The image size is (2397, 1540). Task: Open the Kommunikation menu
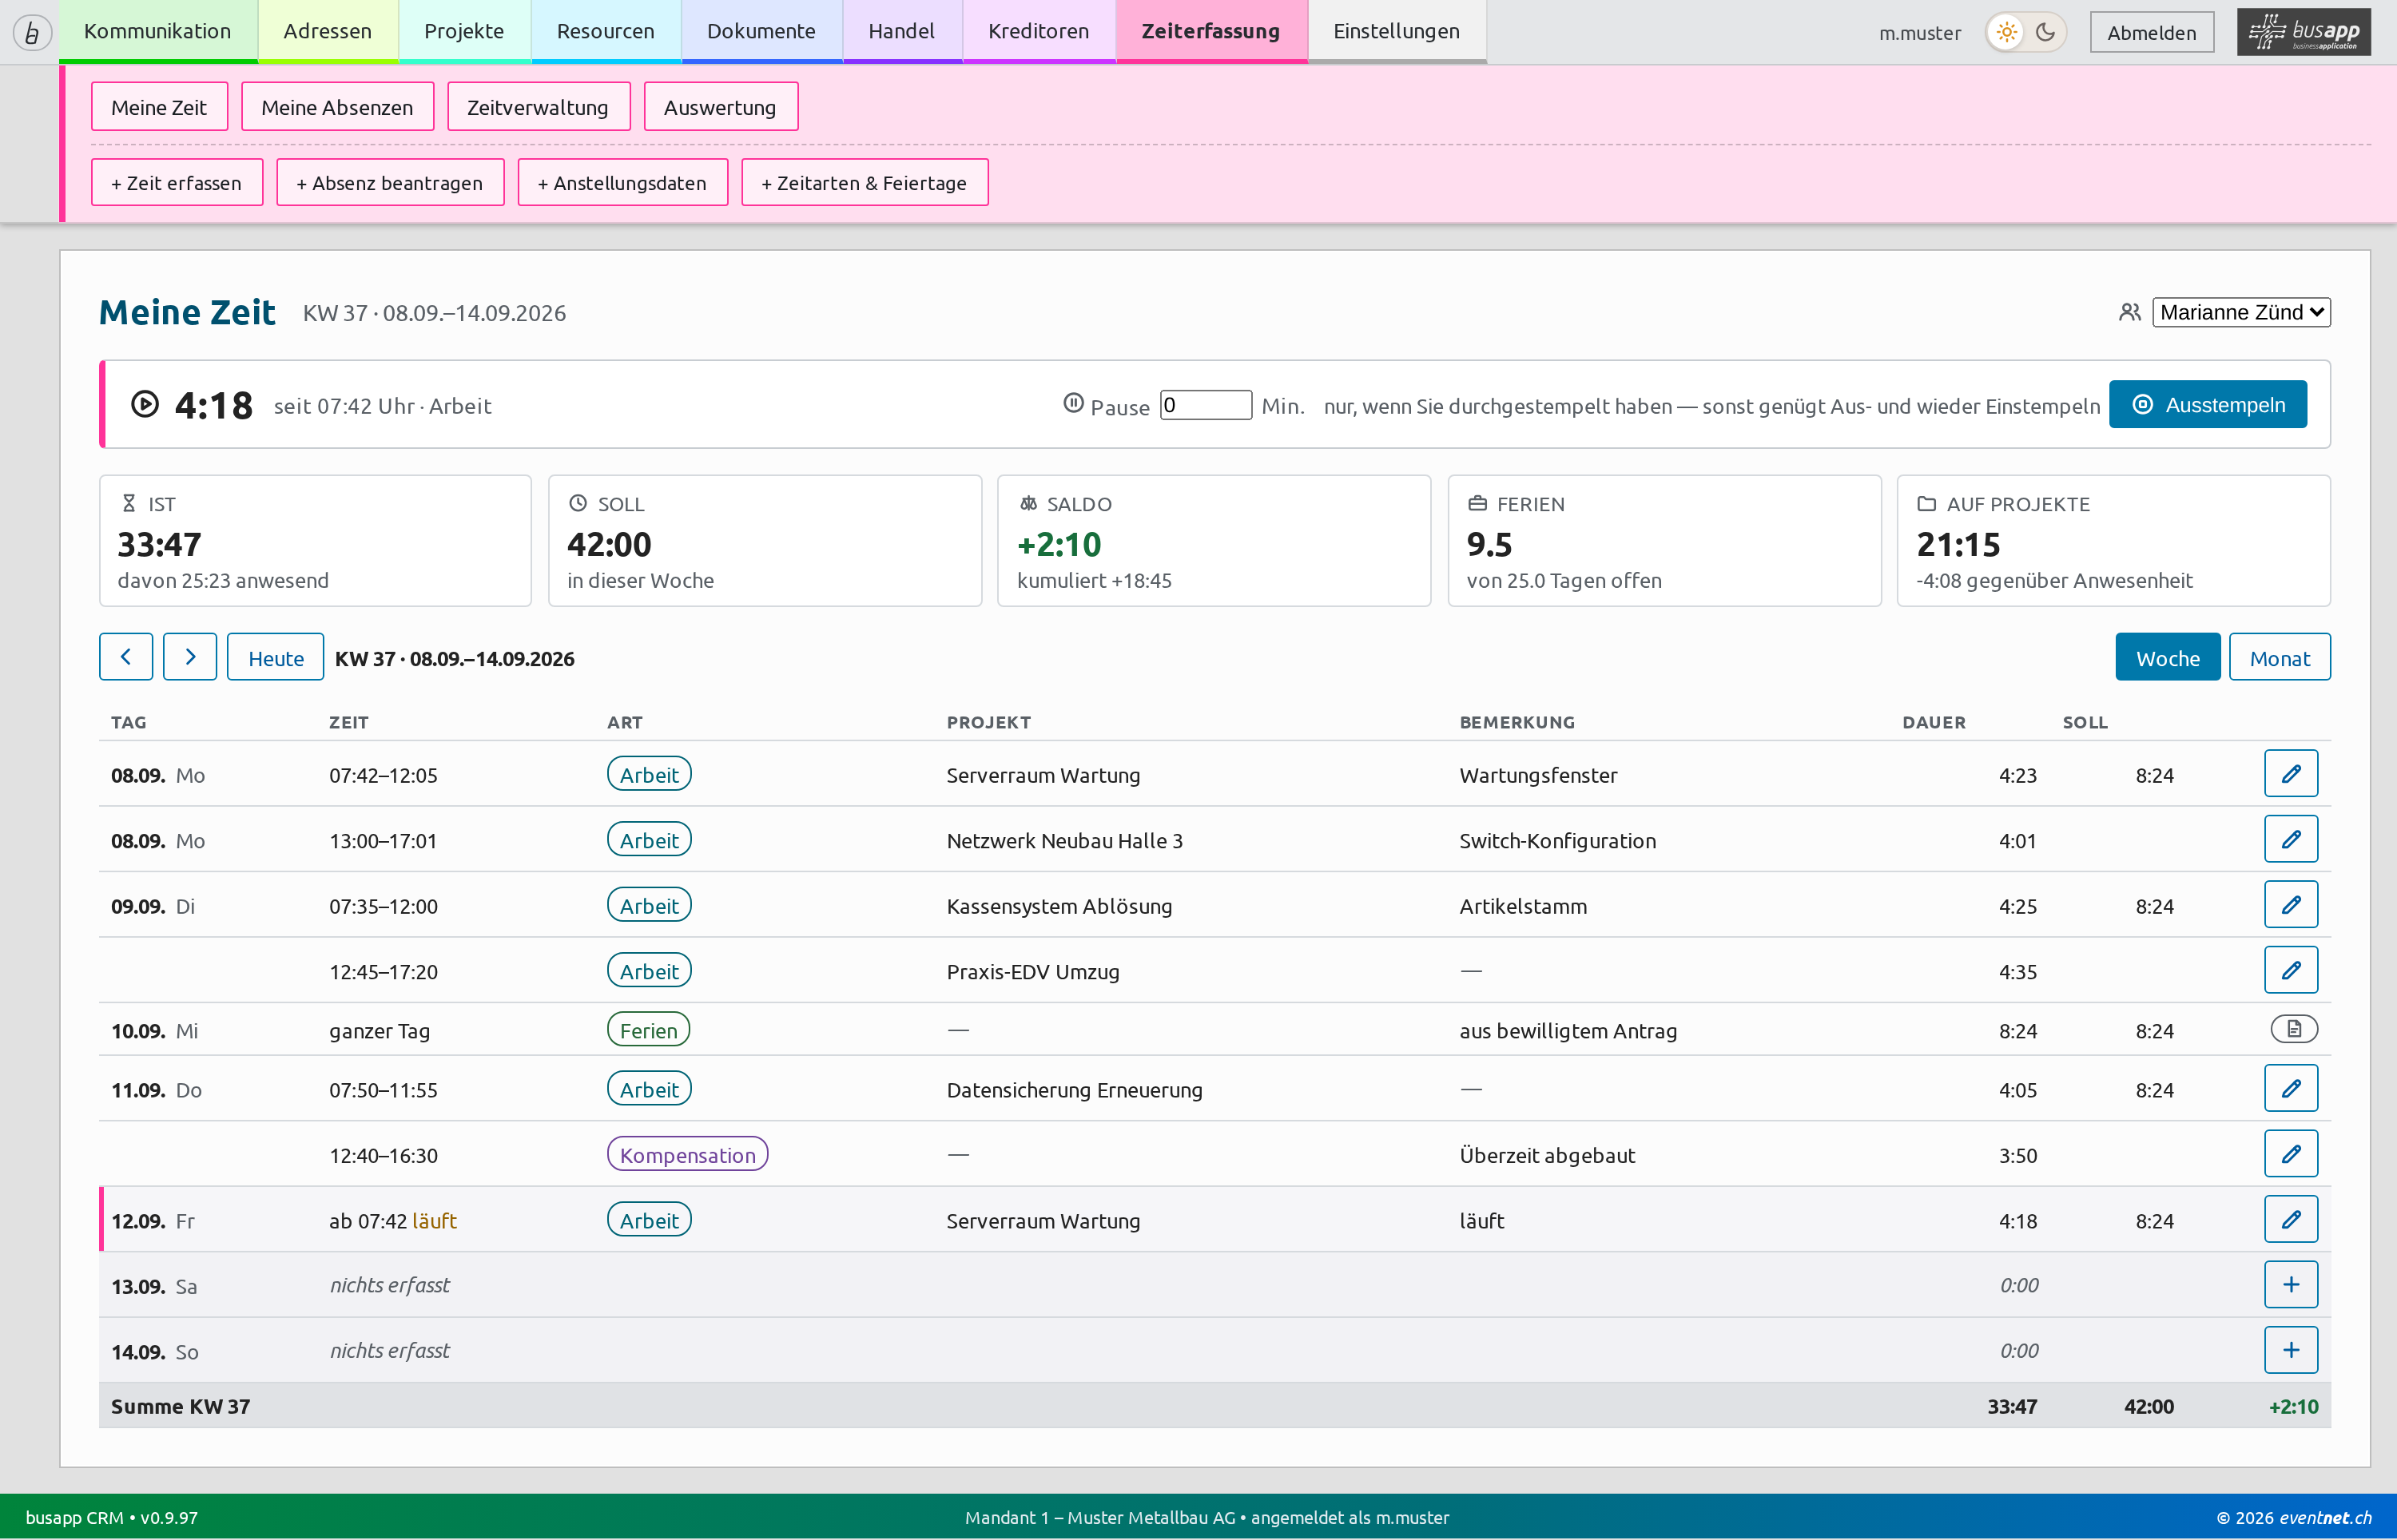click(x=158, y=31)
